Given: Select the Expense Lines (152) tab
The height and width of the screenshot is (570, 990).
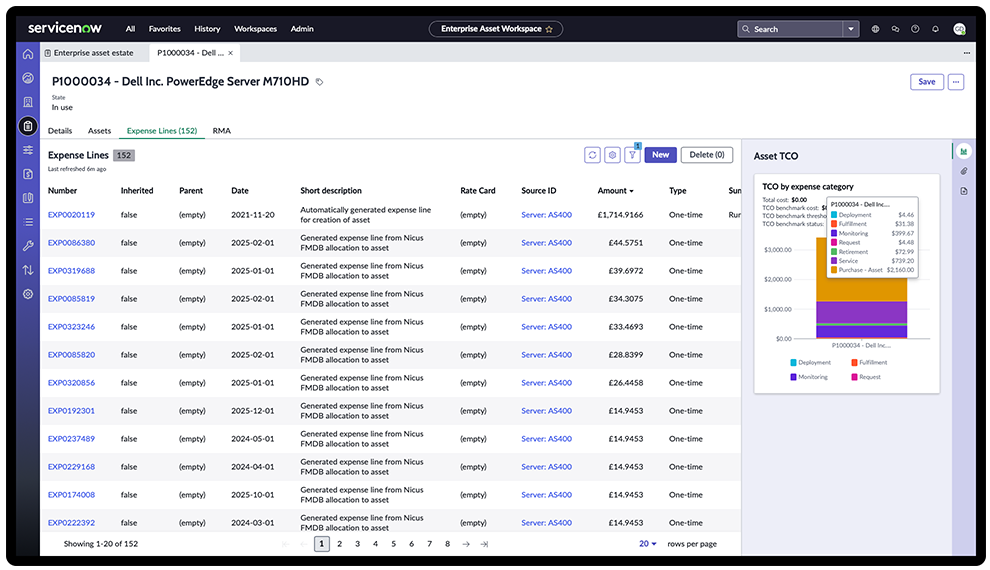Looking at the screenshot, I should (162, 131).
